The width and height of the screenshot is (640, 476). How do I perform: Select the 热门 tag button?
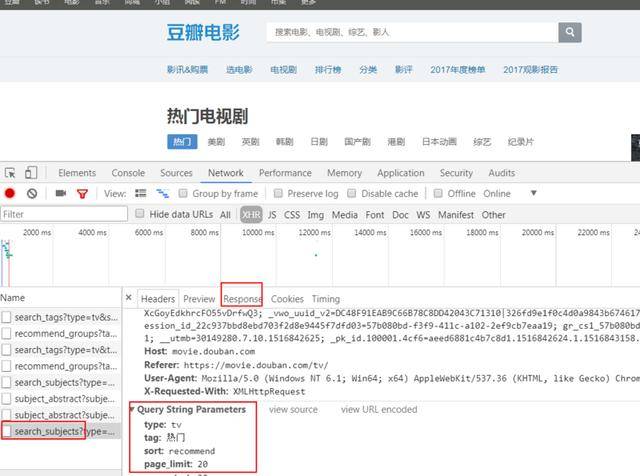(x=182, y=142)
